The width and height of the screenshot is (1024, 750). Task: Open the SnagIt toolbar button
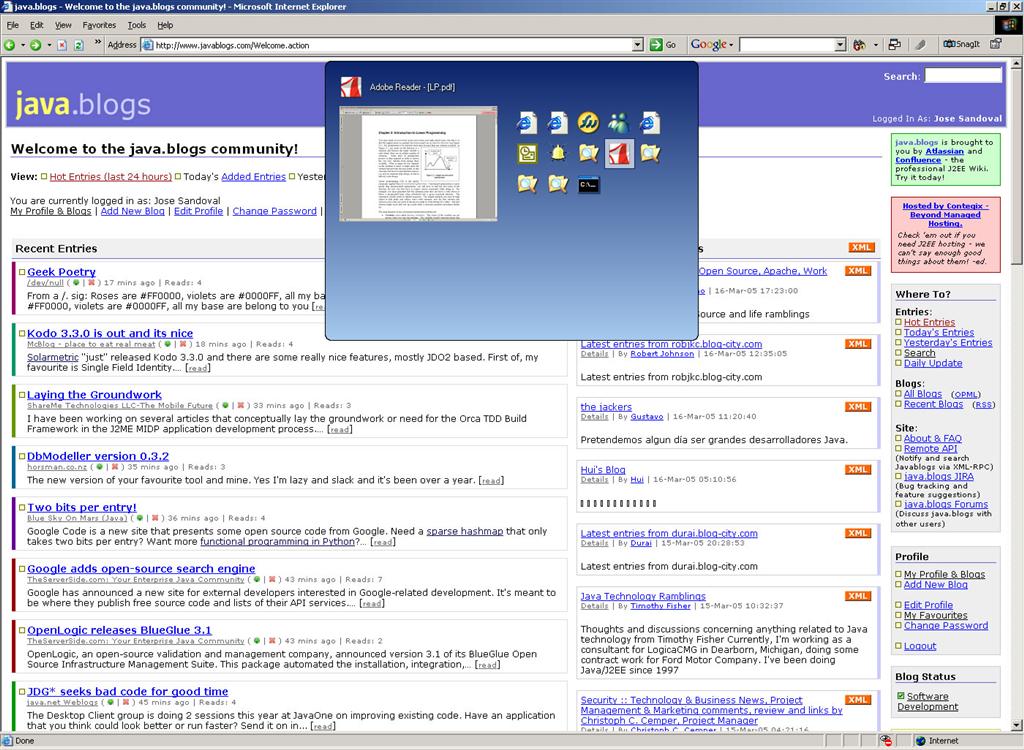point(961,44)
